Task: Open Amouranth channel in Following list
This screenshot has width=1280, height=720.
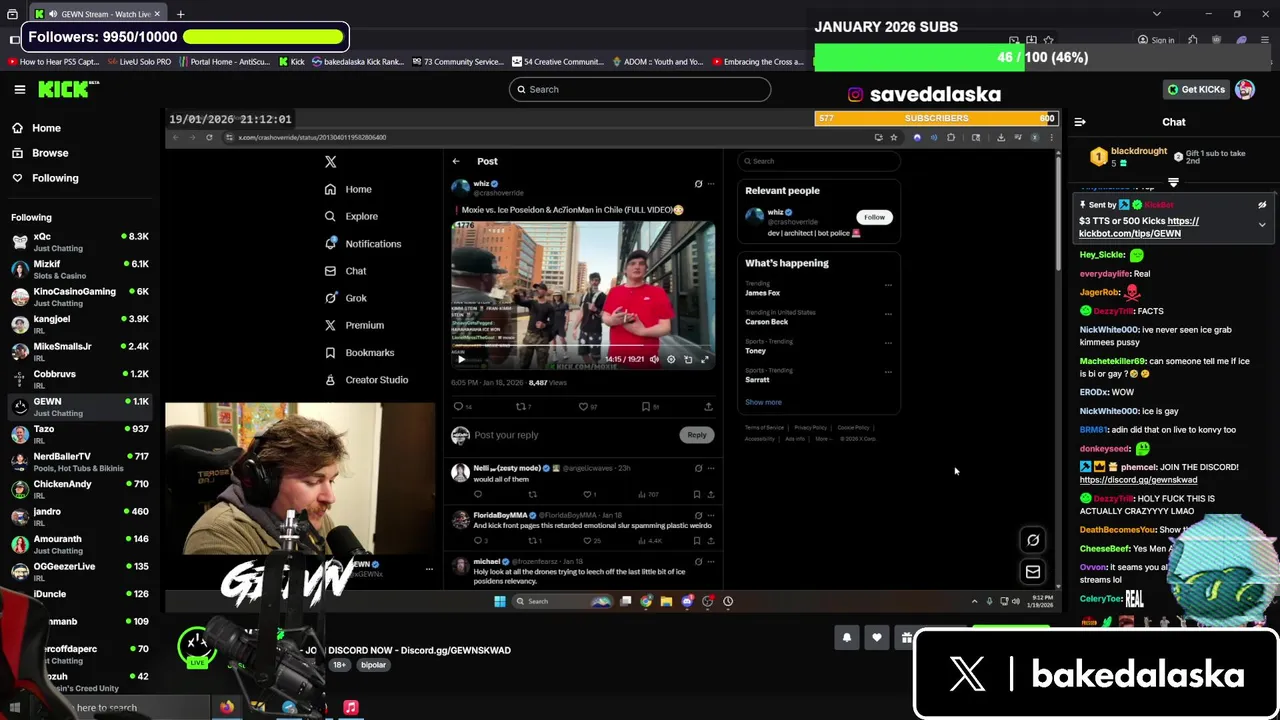Action: tap(80, 544)
